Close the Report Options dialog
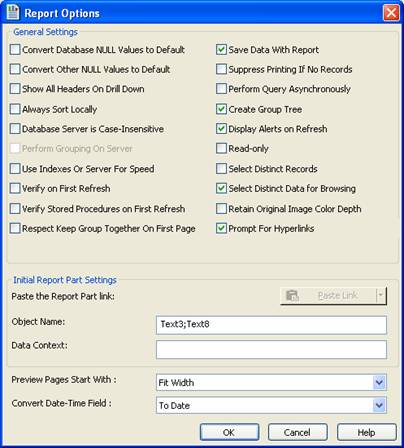This screenshot has height=448, width=404. pyautogui.click(x=391, y=13)
